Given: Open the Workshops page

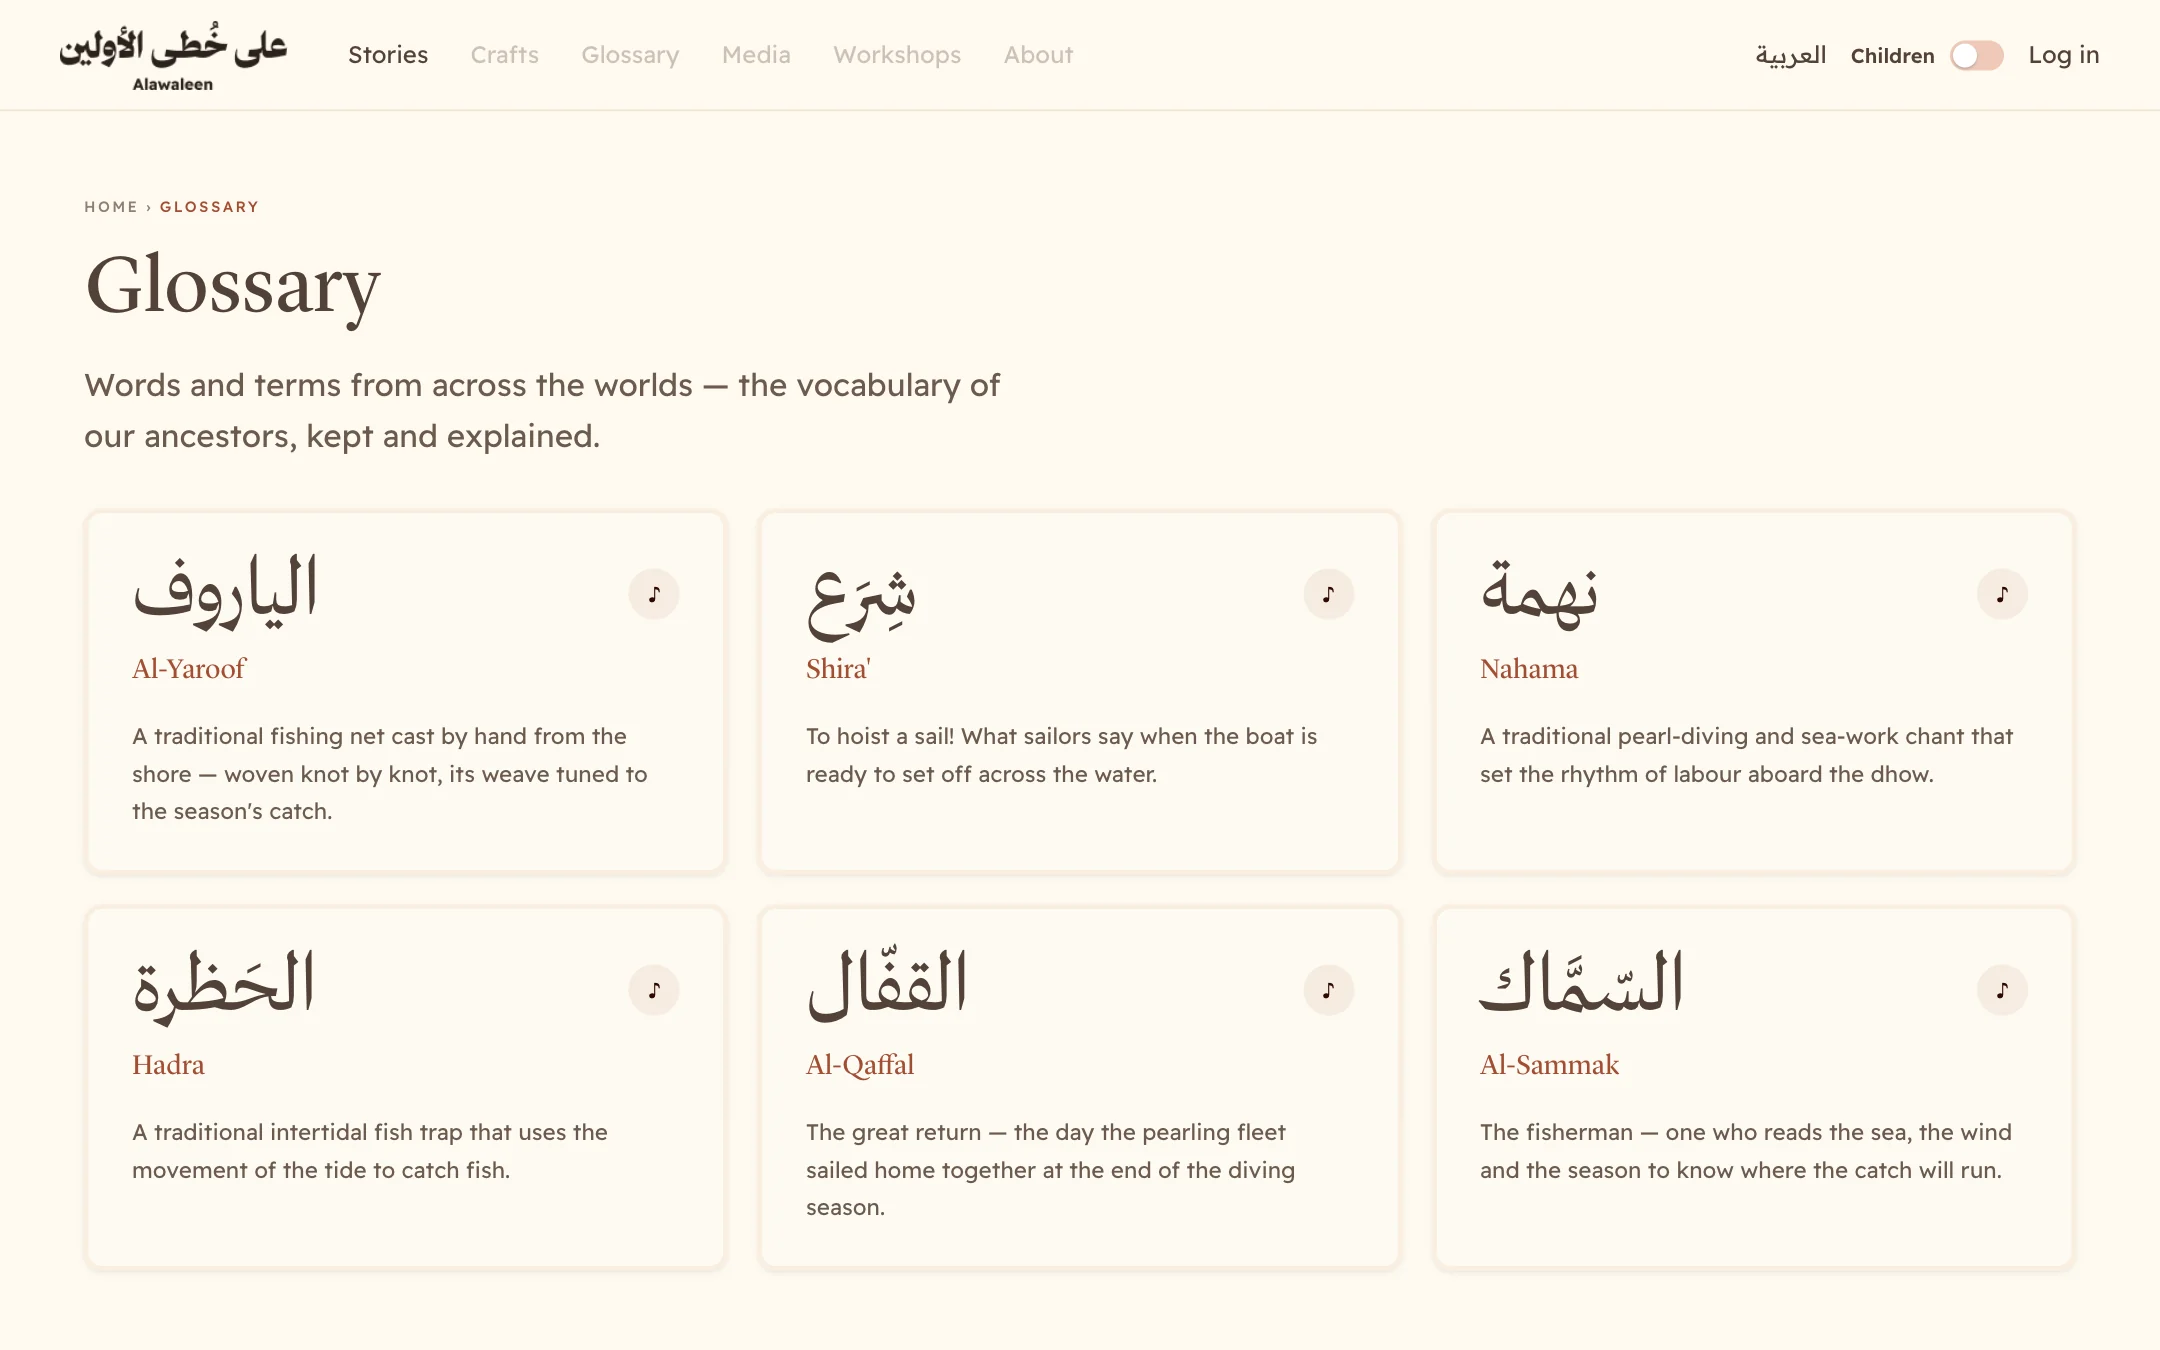Looking at the screenshot, I should (x=897, y=55).
